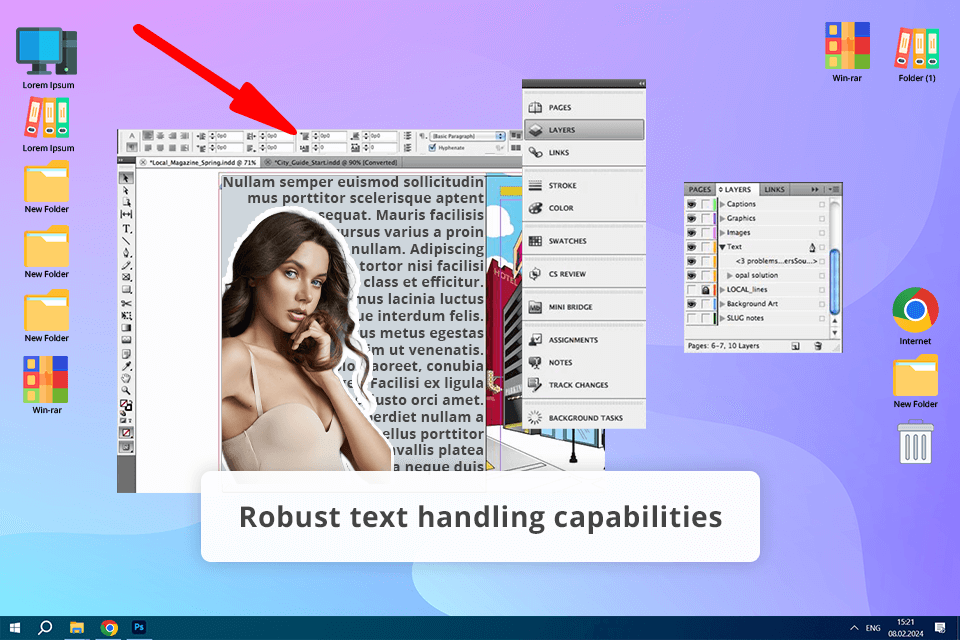Hide the Text layer via eye icon
The width and height of the screenshot is (960, 640).
coord(692,247)
